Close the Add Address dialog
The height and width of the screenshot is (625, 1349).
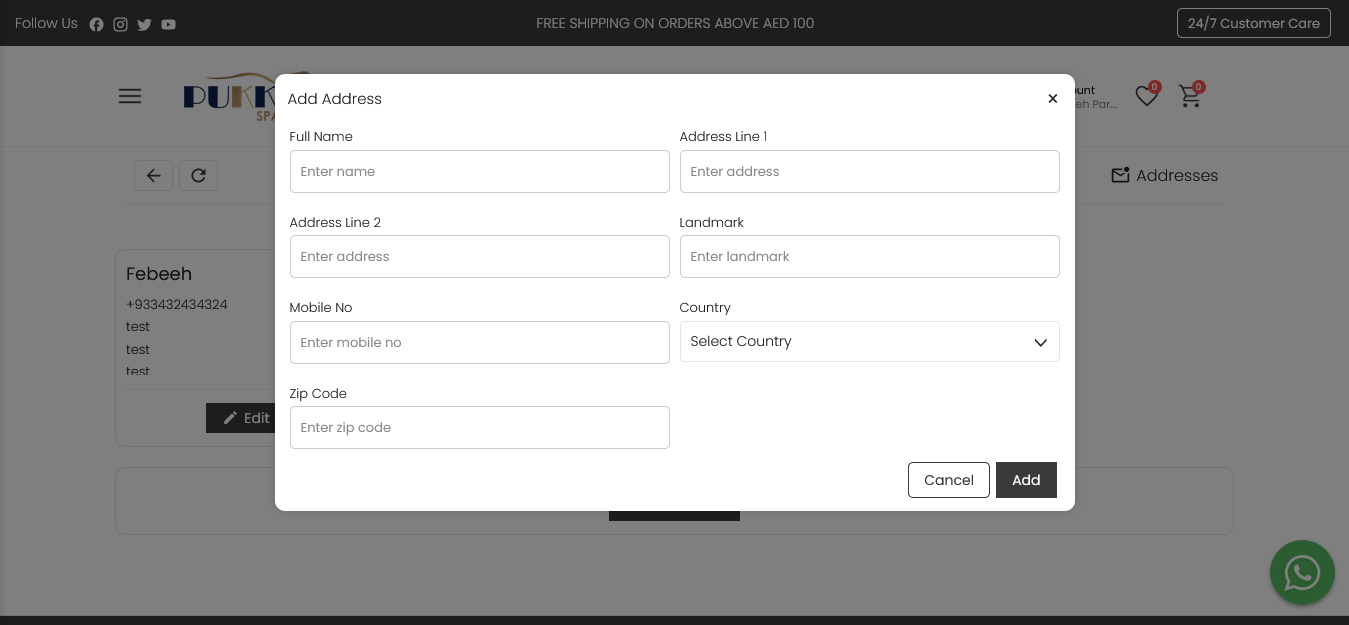1052,98
